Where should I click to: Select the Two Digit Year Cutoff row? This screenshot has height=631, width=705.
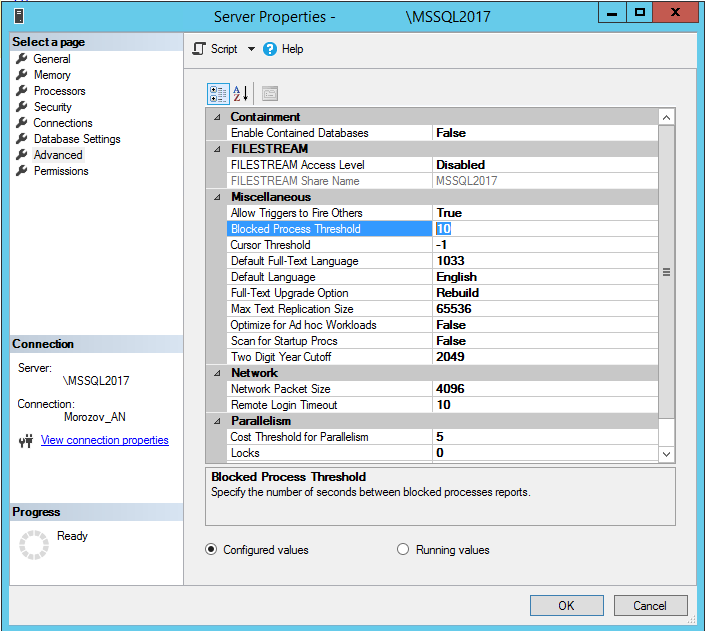(442, 357)
